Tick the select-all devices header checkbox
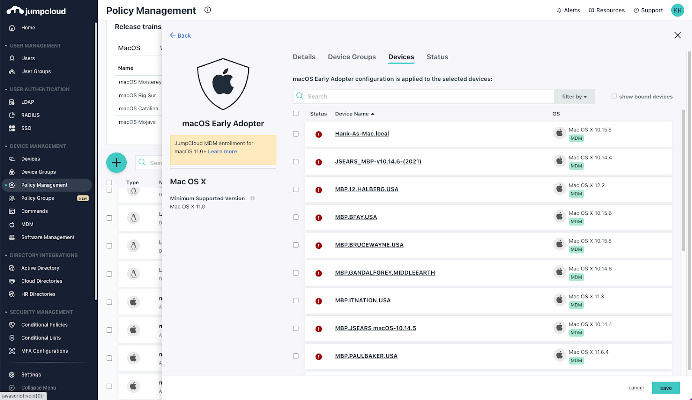 coord(295,114)
